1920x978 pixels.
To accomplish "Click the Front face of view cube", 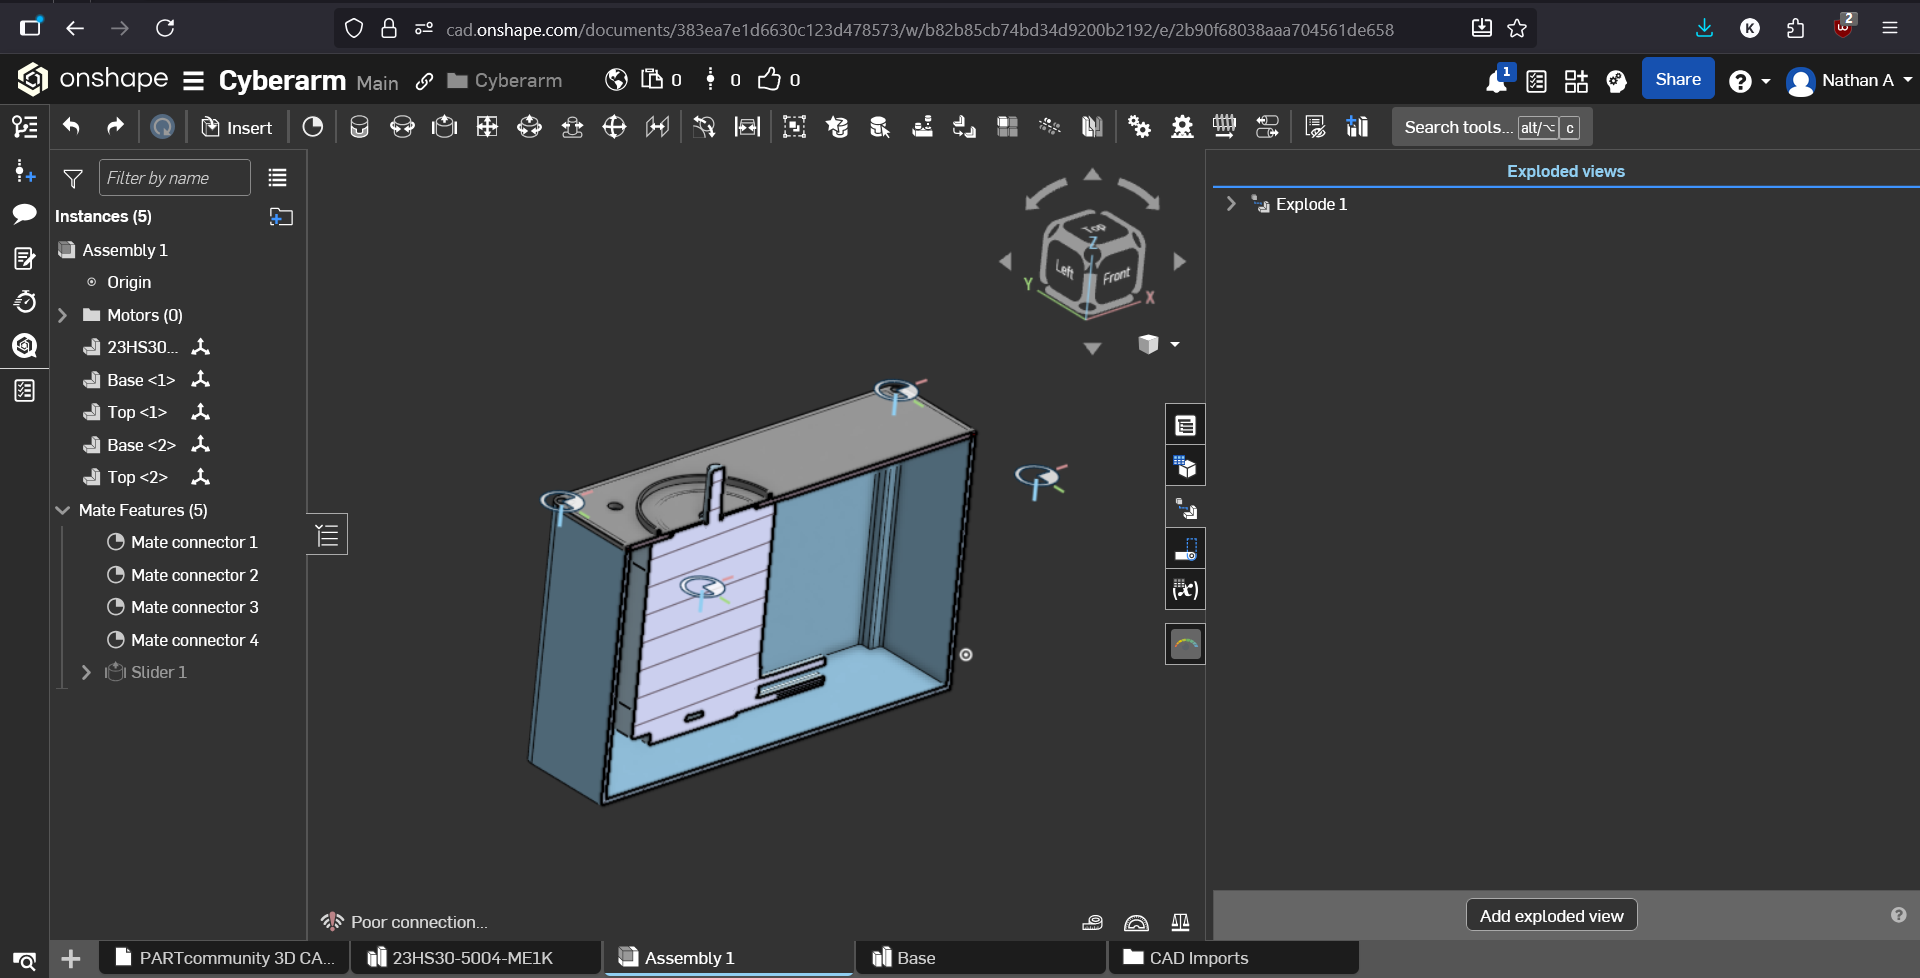I will [x=1117, y=275].
